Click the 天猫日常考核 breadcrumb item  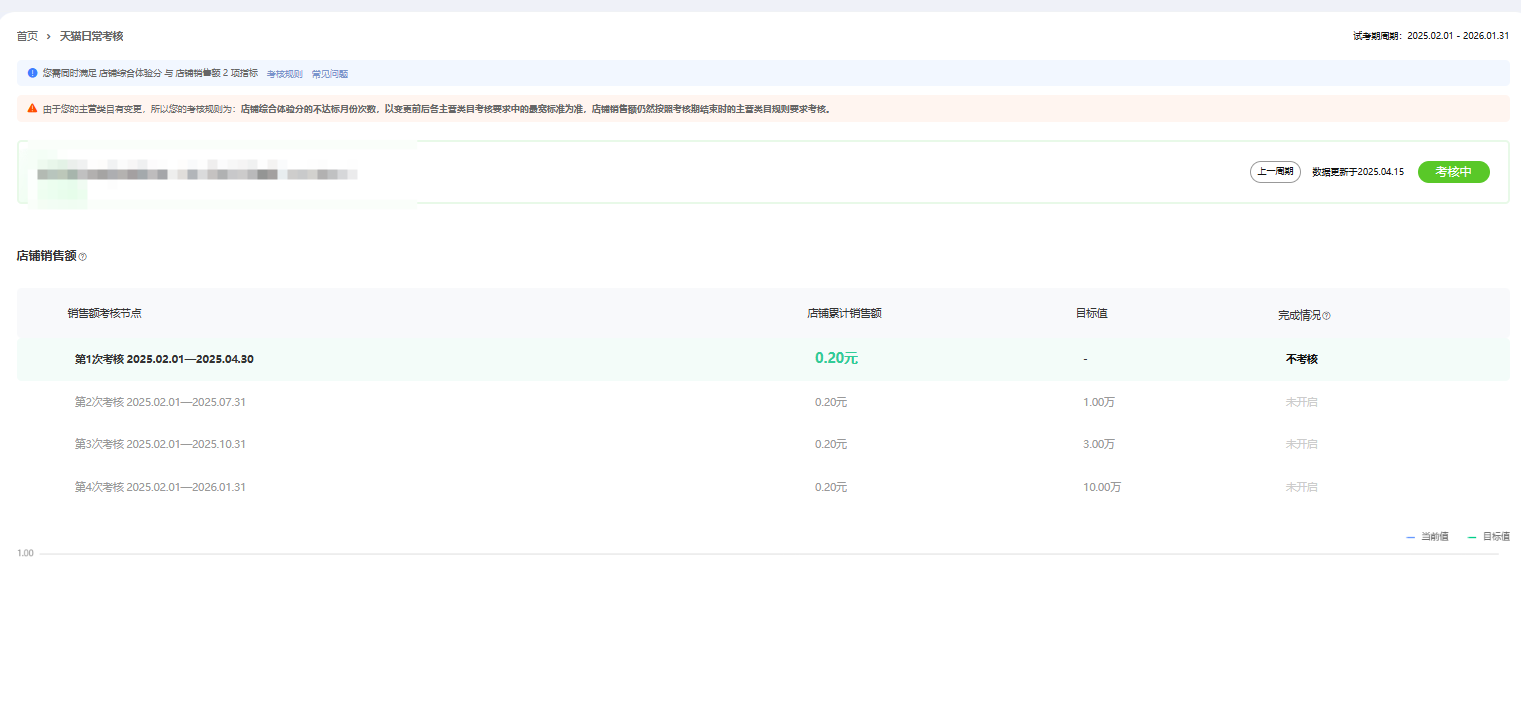click(x=91, y=37)
